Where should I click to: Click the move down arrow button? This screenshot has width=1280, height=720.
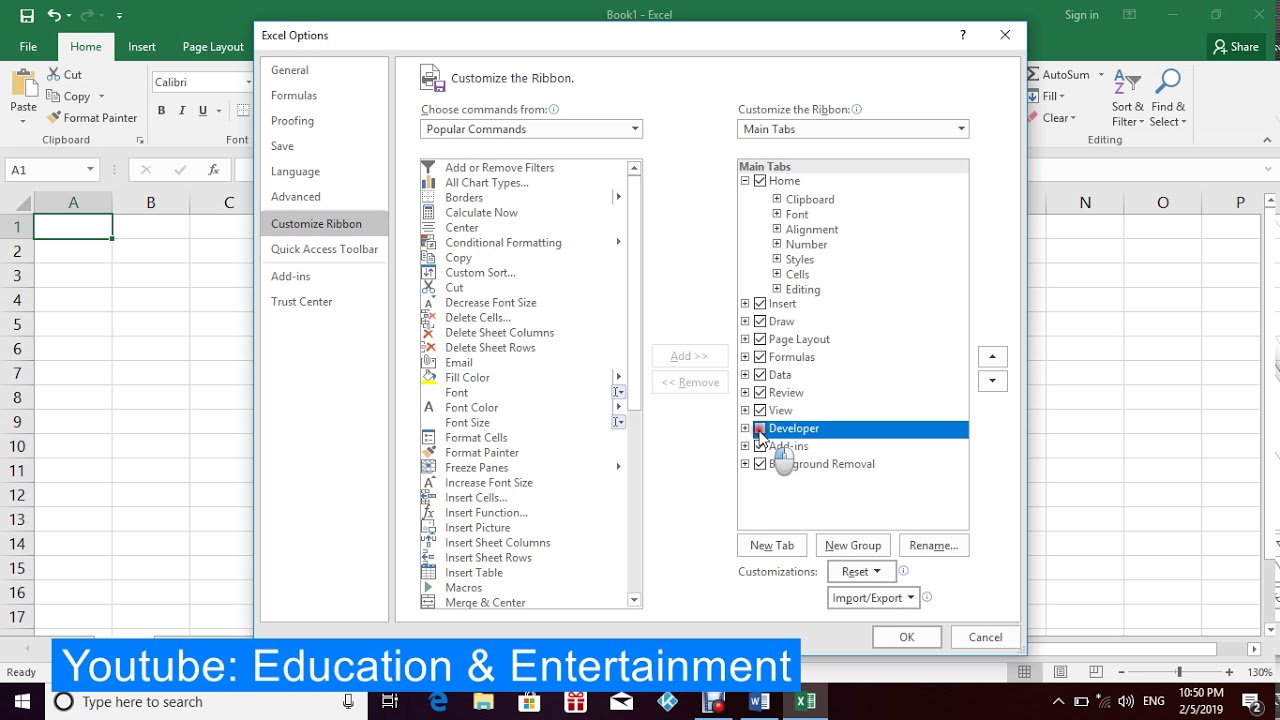coord(992,381)
